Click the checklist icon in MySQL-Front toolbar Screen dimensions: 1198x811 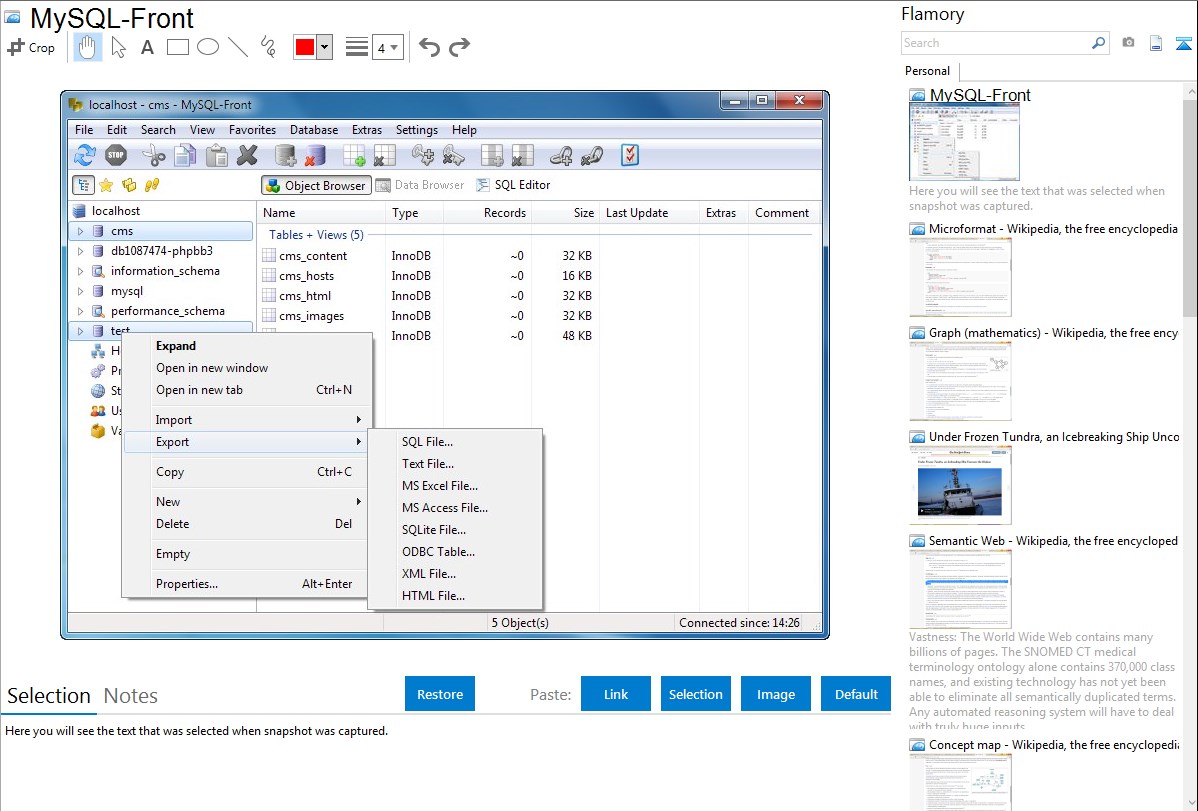630,156
